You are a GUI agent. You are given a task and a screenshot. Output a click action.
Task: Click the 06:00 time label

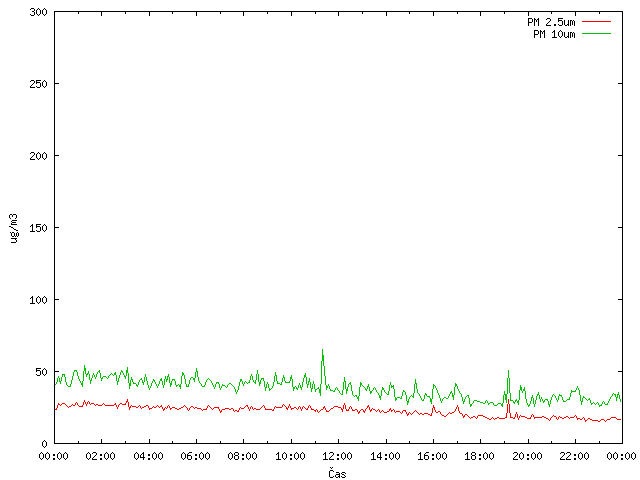point(196,456)
